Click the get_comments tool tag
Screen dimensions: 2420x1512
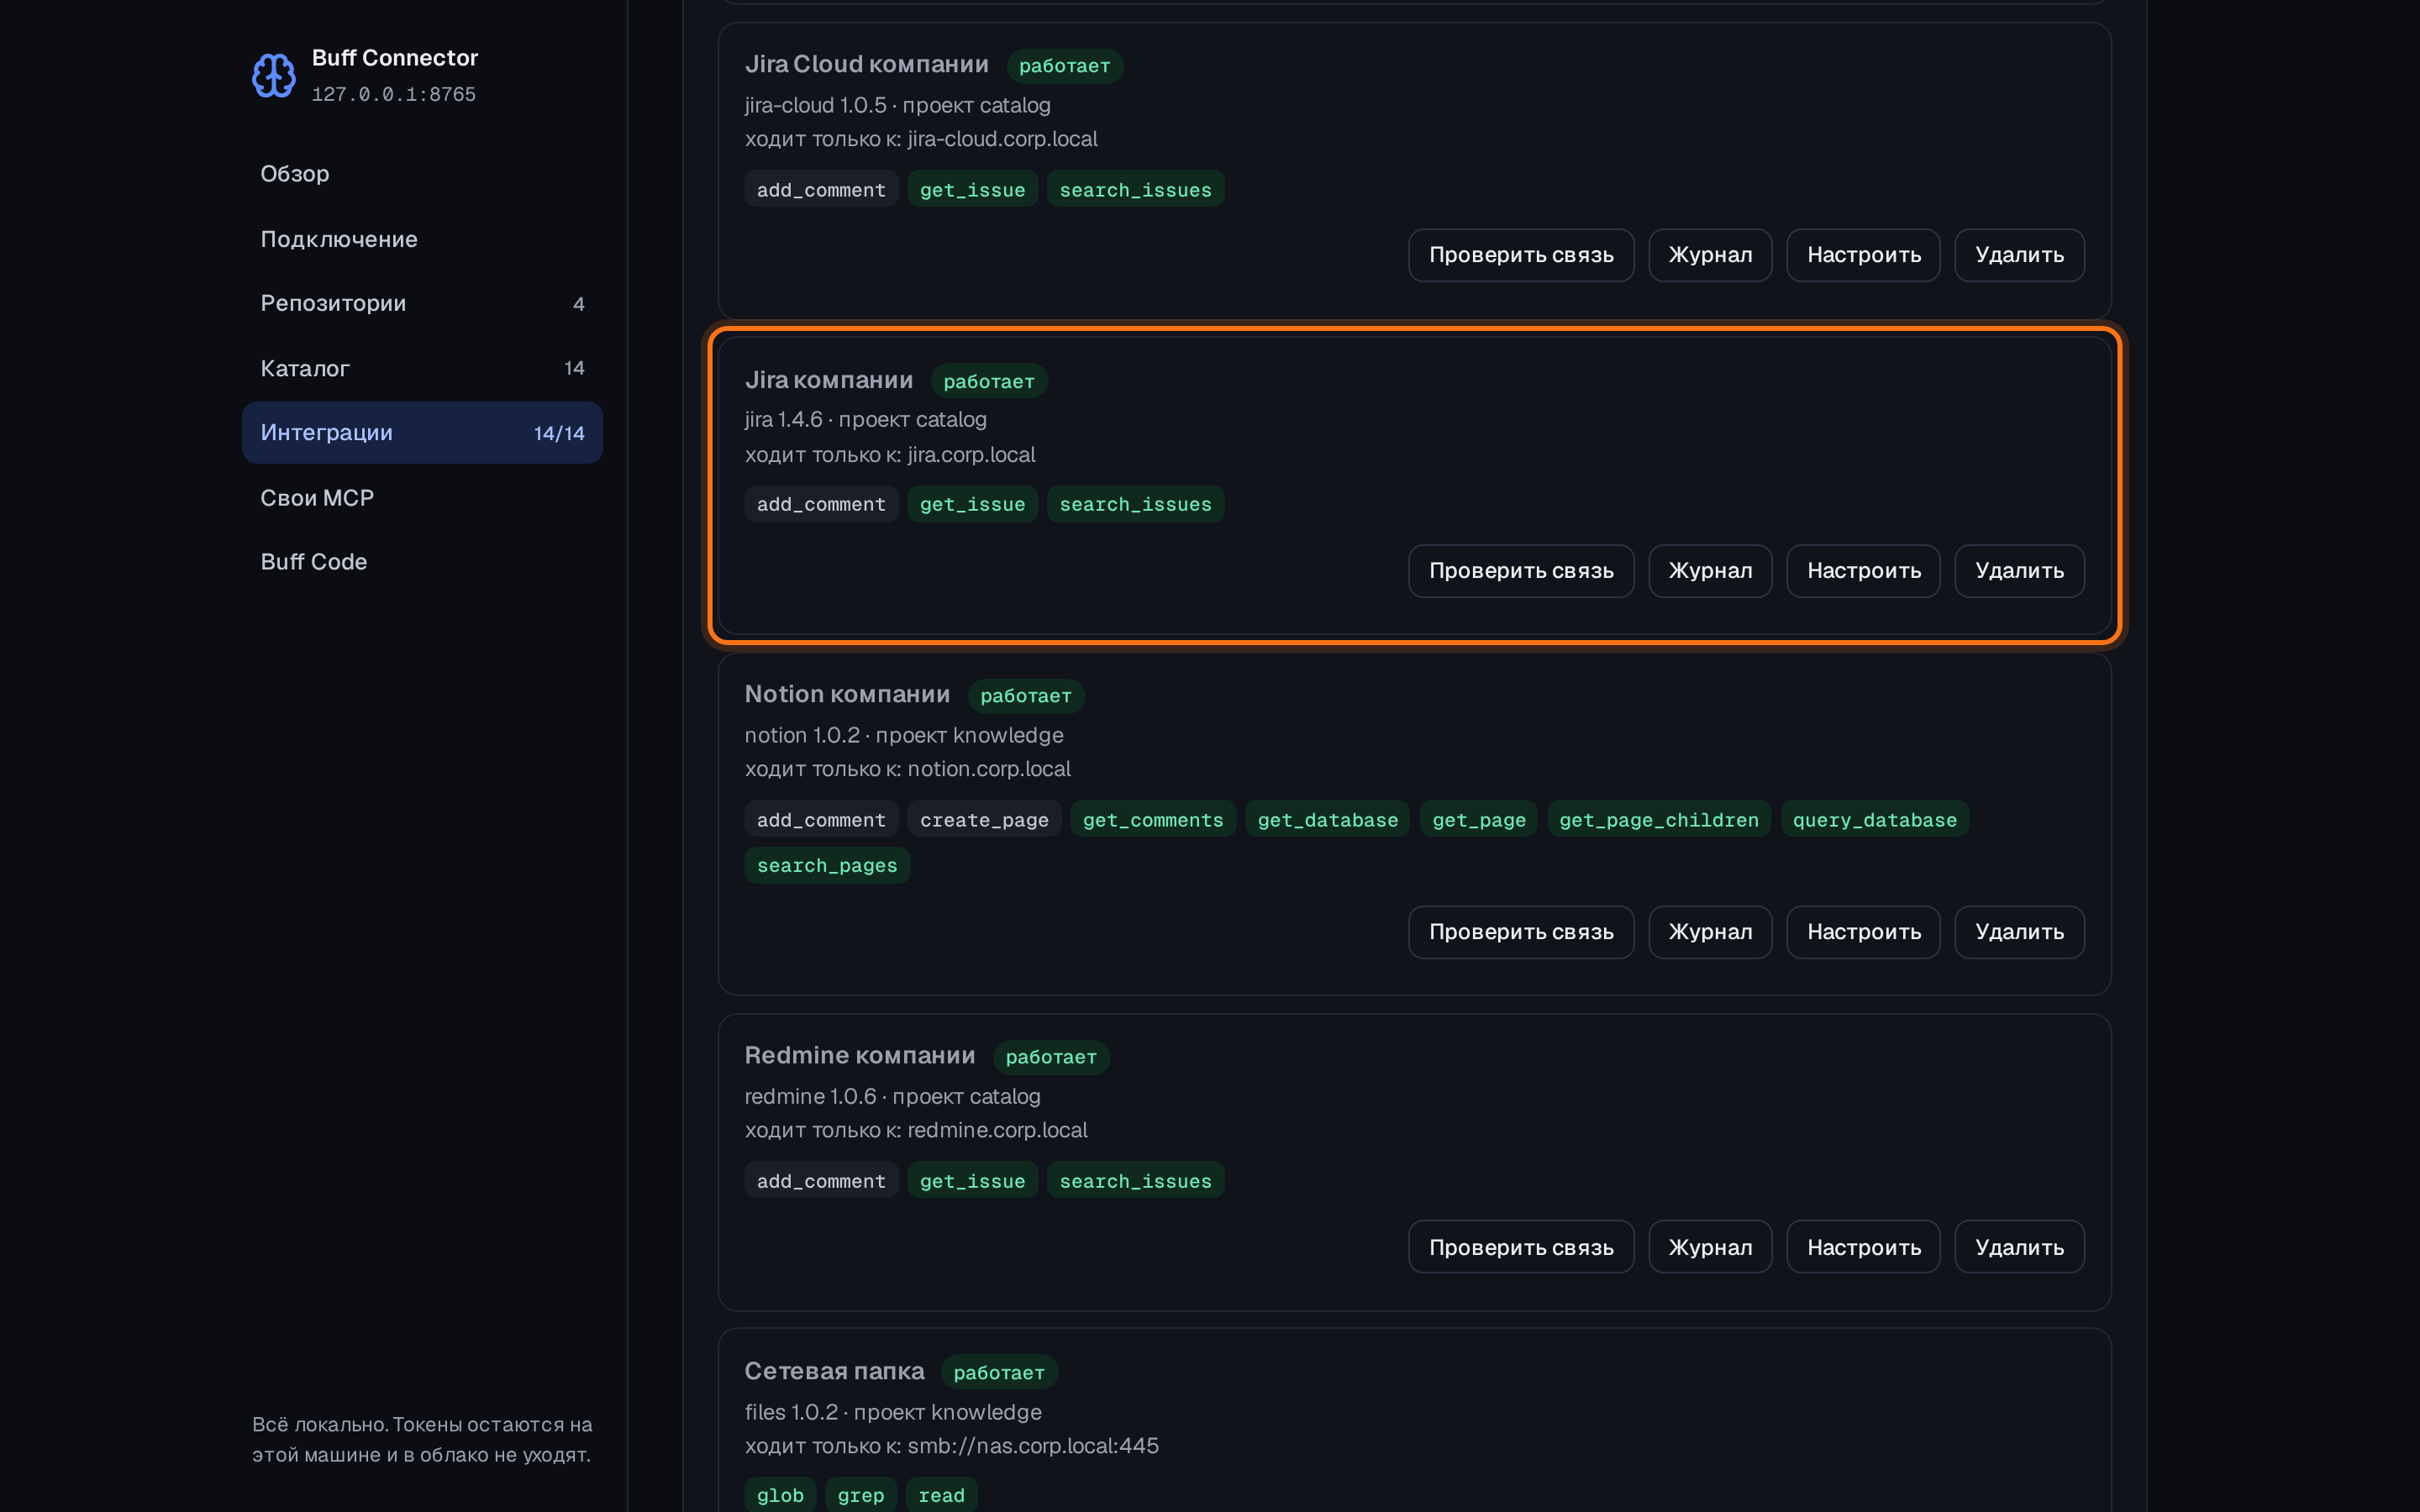click(x=1152, y=820)
